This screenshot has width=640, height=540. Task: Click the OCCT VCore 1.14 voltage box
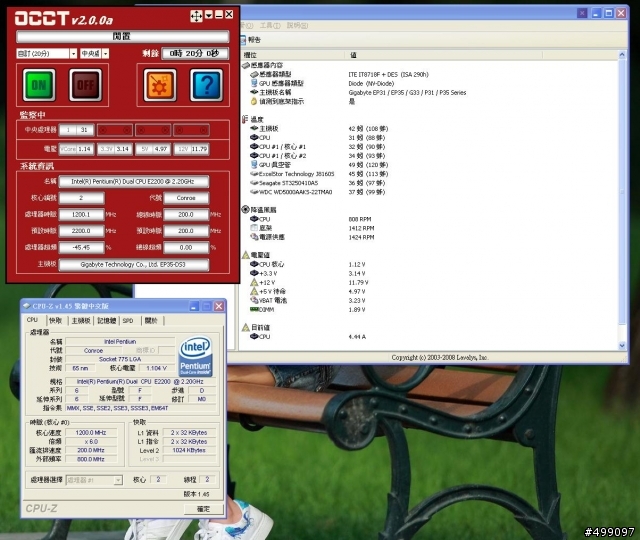tap(76, 149)
